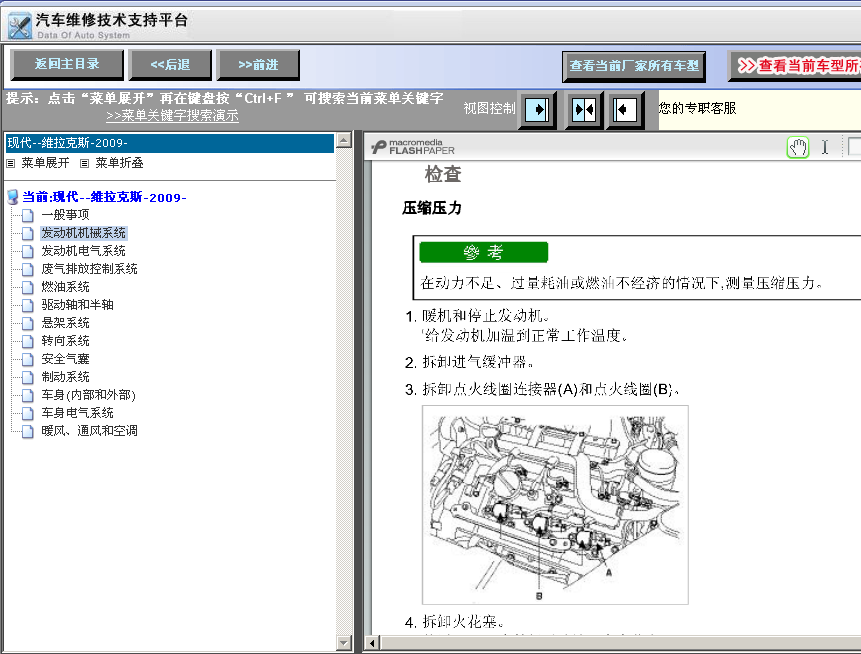861x654 pixels.
Task: Open the 发动机机械系统 tree item
Action: (83, 233)
